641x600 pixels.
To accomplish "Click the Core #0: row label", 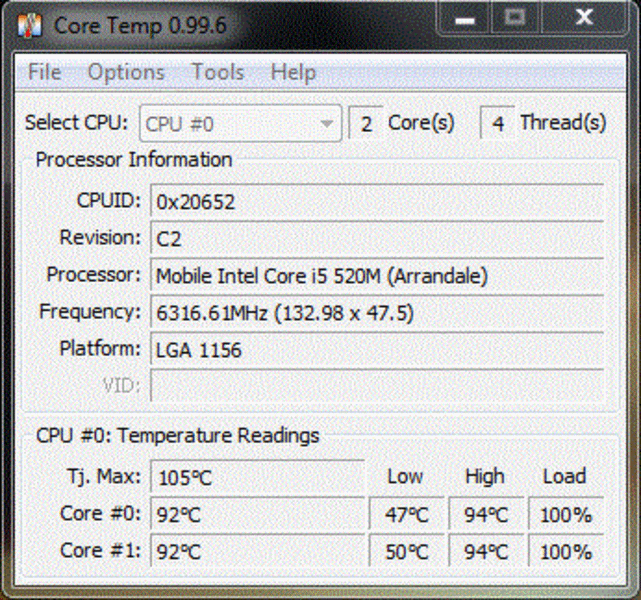I will coord(101,514).
